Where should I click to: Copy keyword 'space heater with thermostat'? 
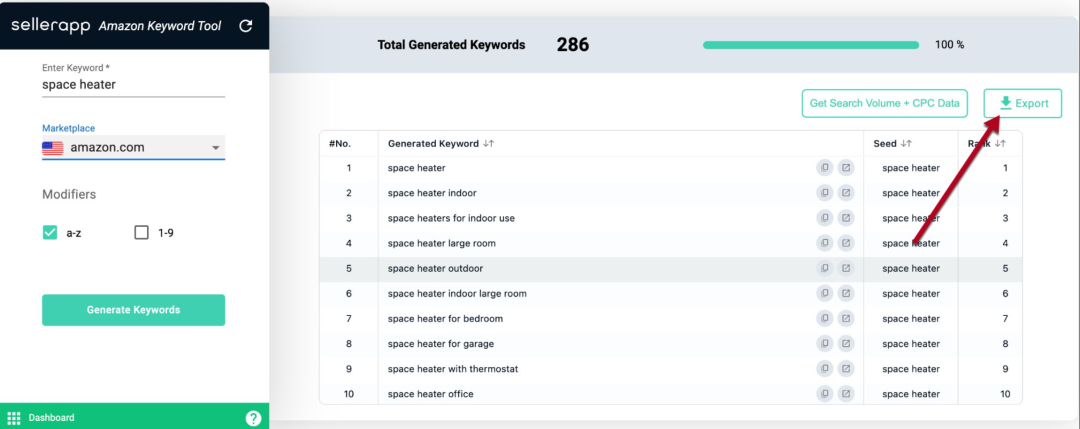(x=824, y=369)
